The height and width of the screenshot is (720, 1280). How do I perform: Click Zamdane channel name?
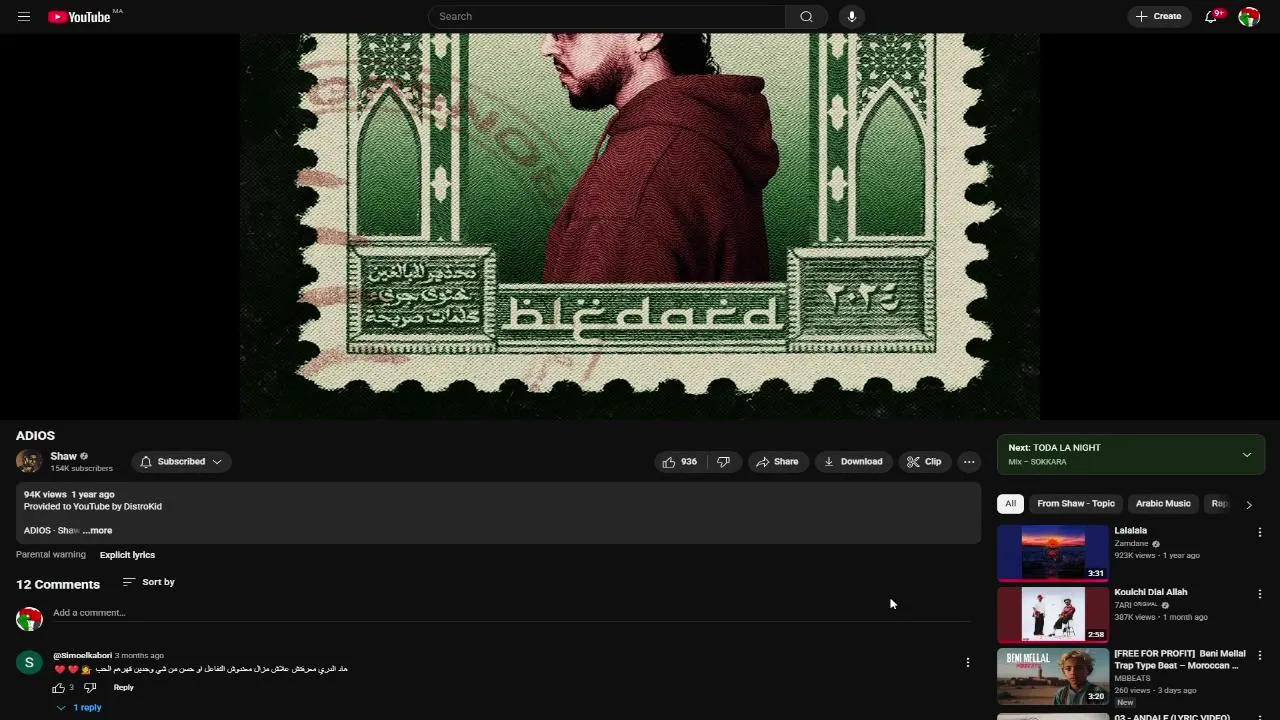(1131, 544)
